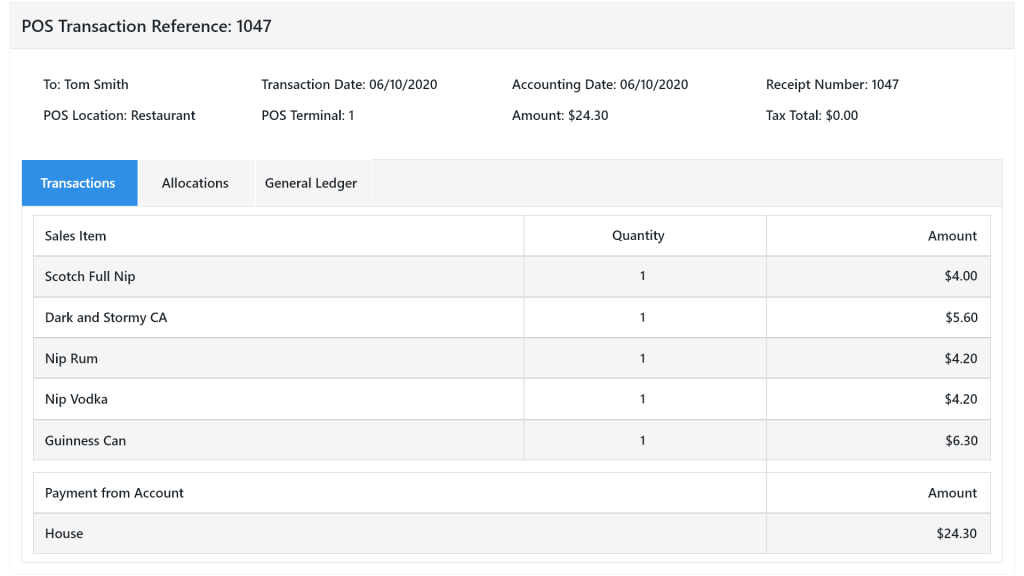Click the Nip Rum sales item
1024x576 pixels.
point(71,358)
